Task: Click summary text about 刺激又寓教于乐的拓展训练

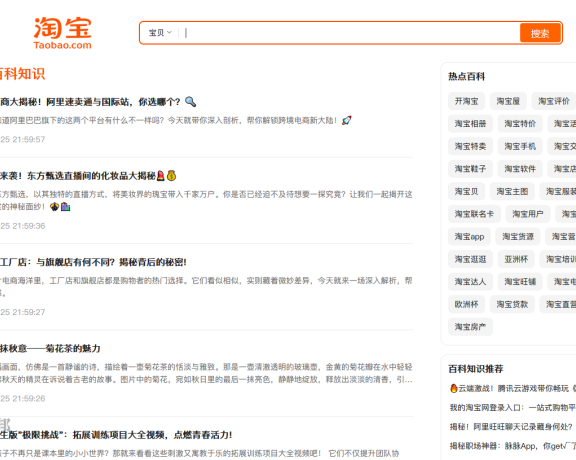Action: (x=199, y=453)
